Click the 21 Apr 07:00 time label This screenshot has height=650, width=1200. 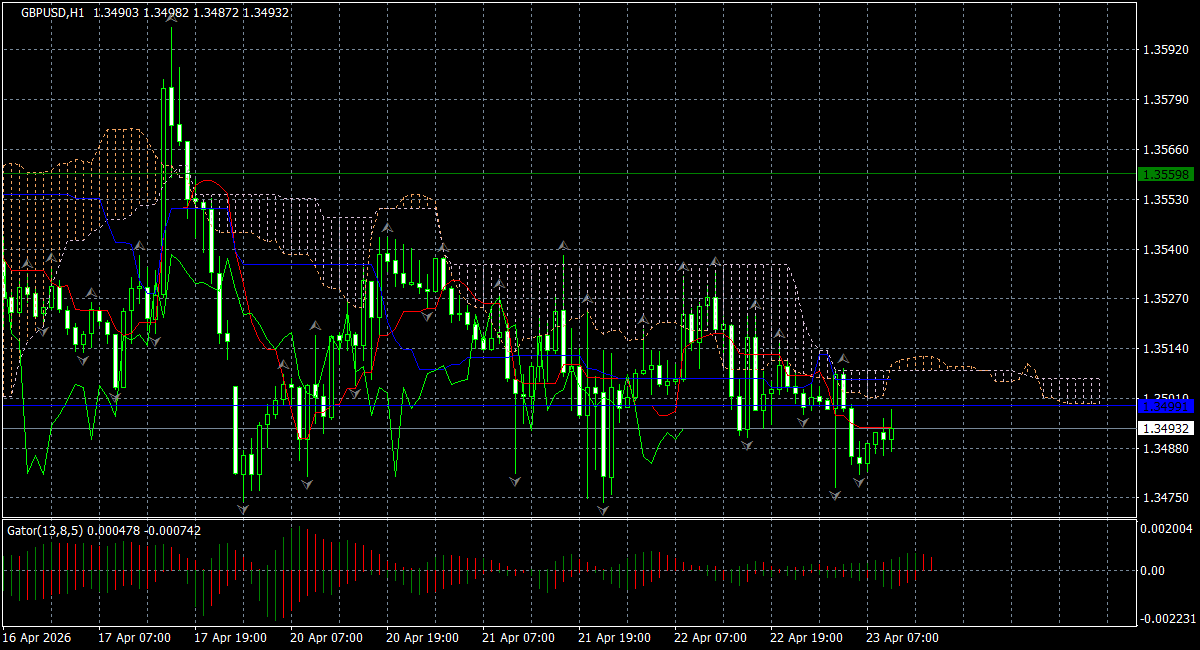pos(518,637)
